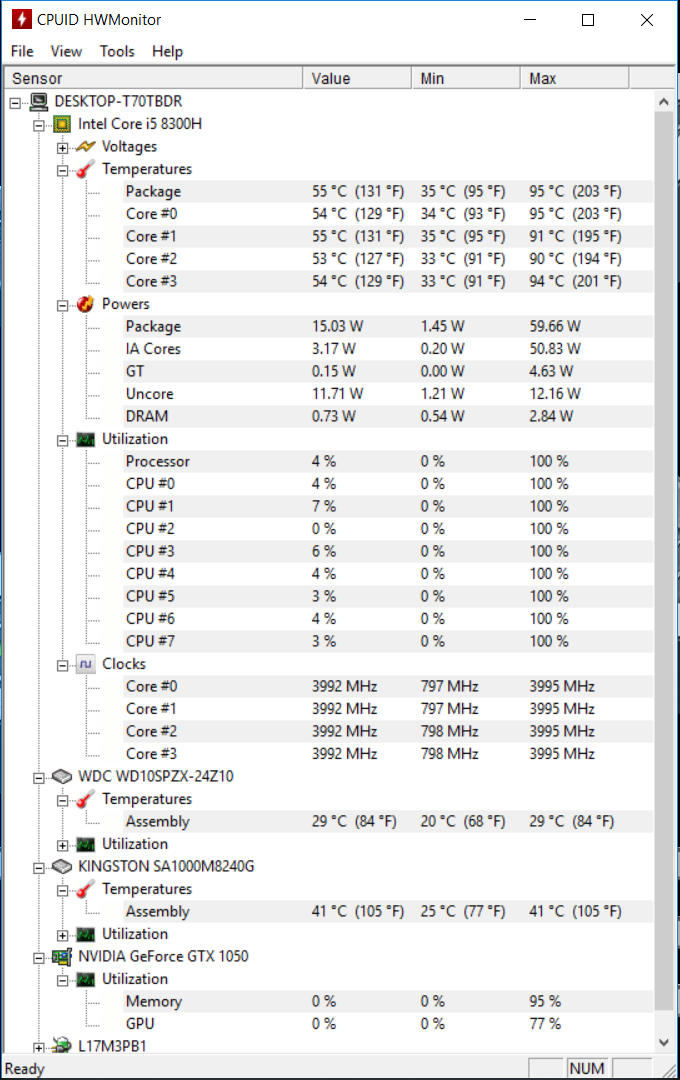
Task: Click the Powers flame icon
Action: pos(85,304)
